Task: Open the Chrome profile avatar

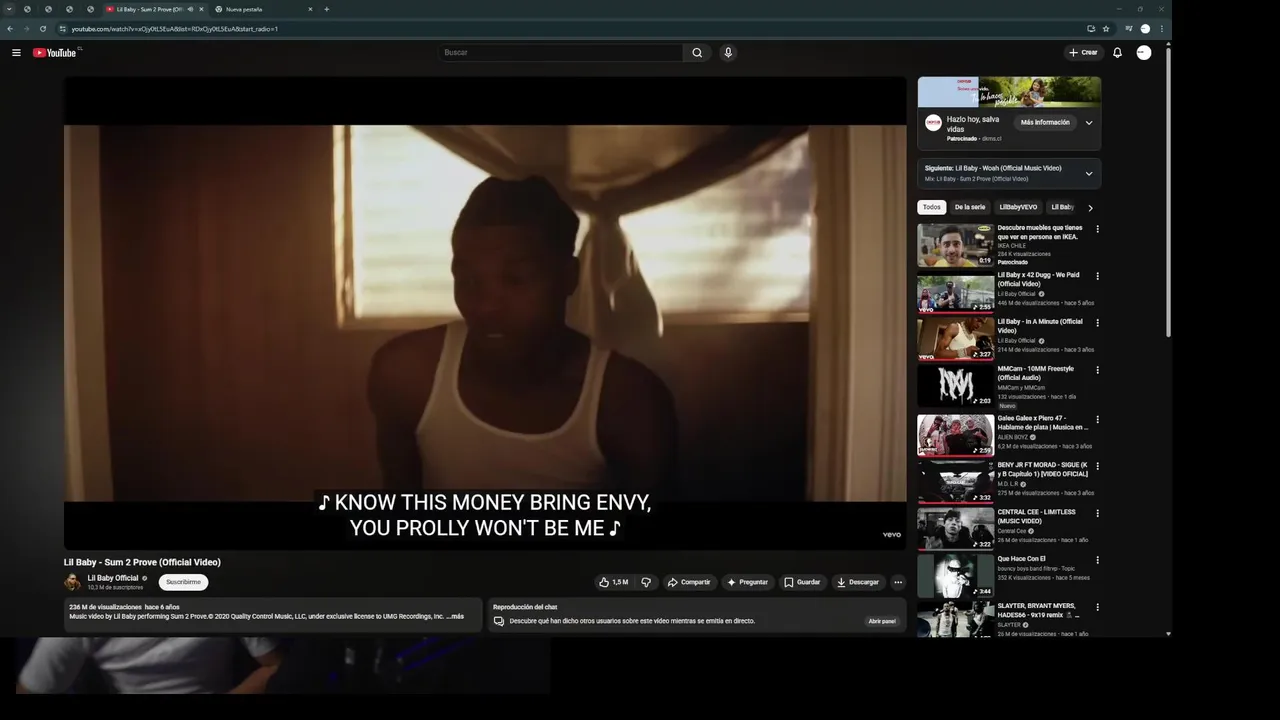Action: coord(1145,29)
